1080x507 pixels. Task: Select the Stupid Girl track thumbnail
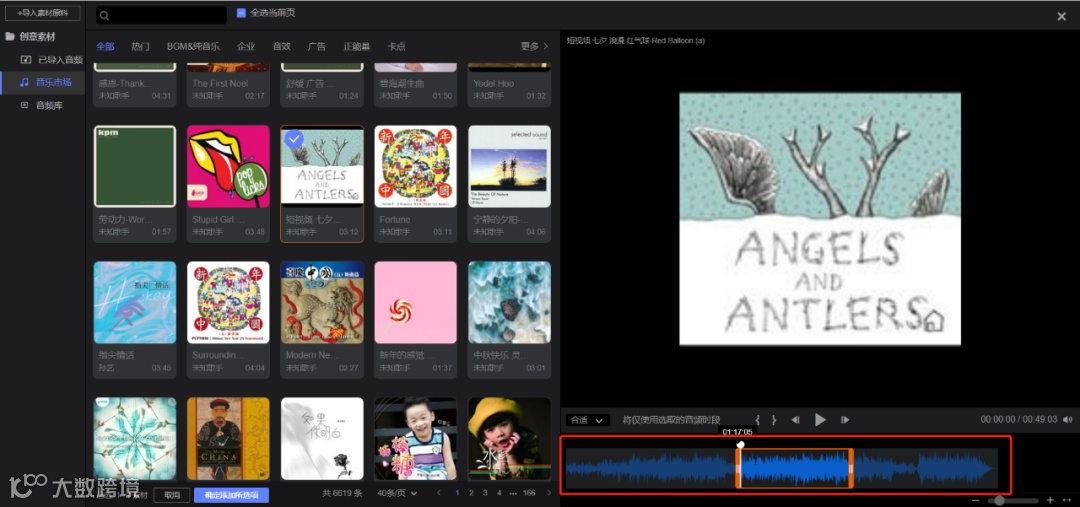[229, 167]
